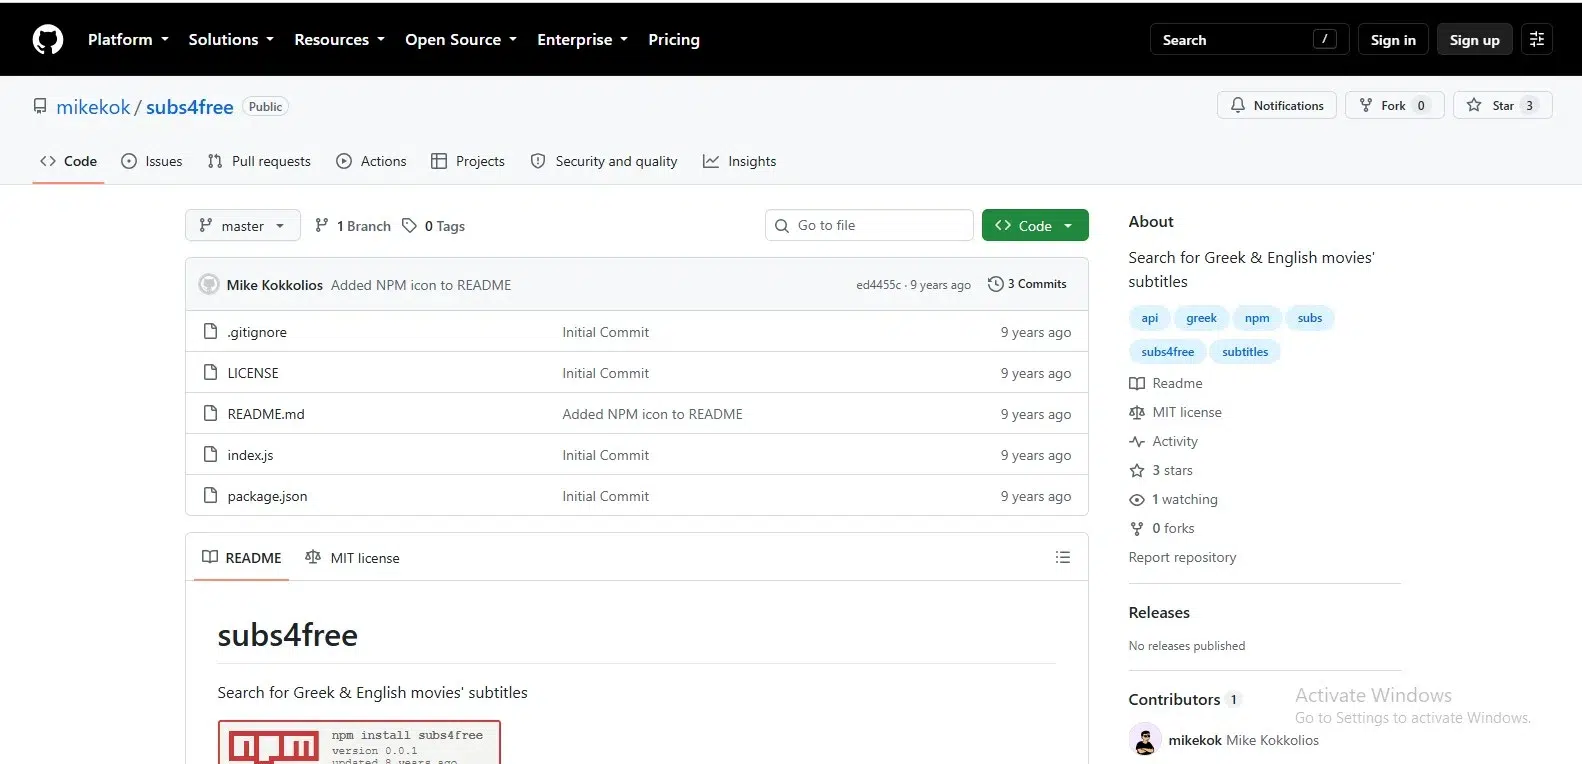Click the Sign up button
Viewport: 1582px width, 764px height.
click(x=1475, y=40)
